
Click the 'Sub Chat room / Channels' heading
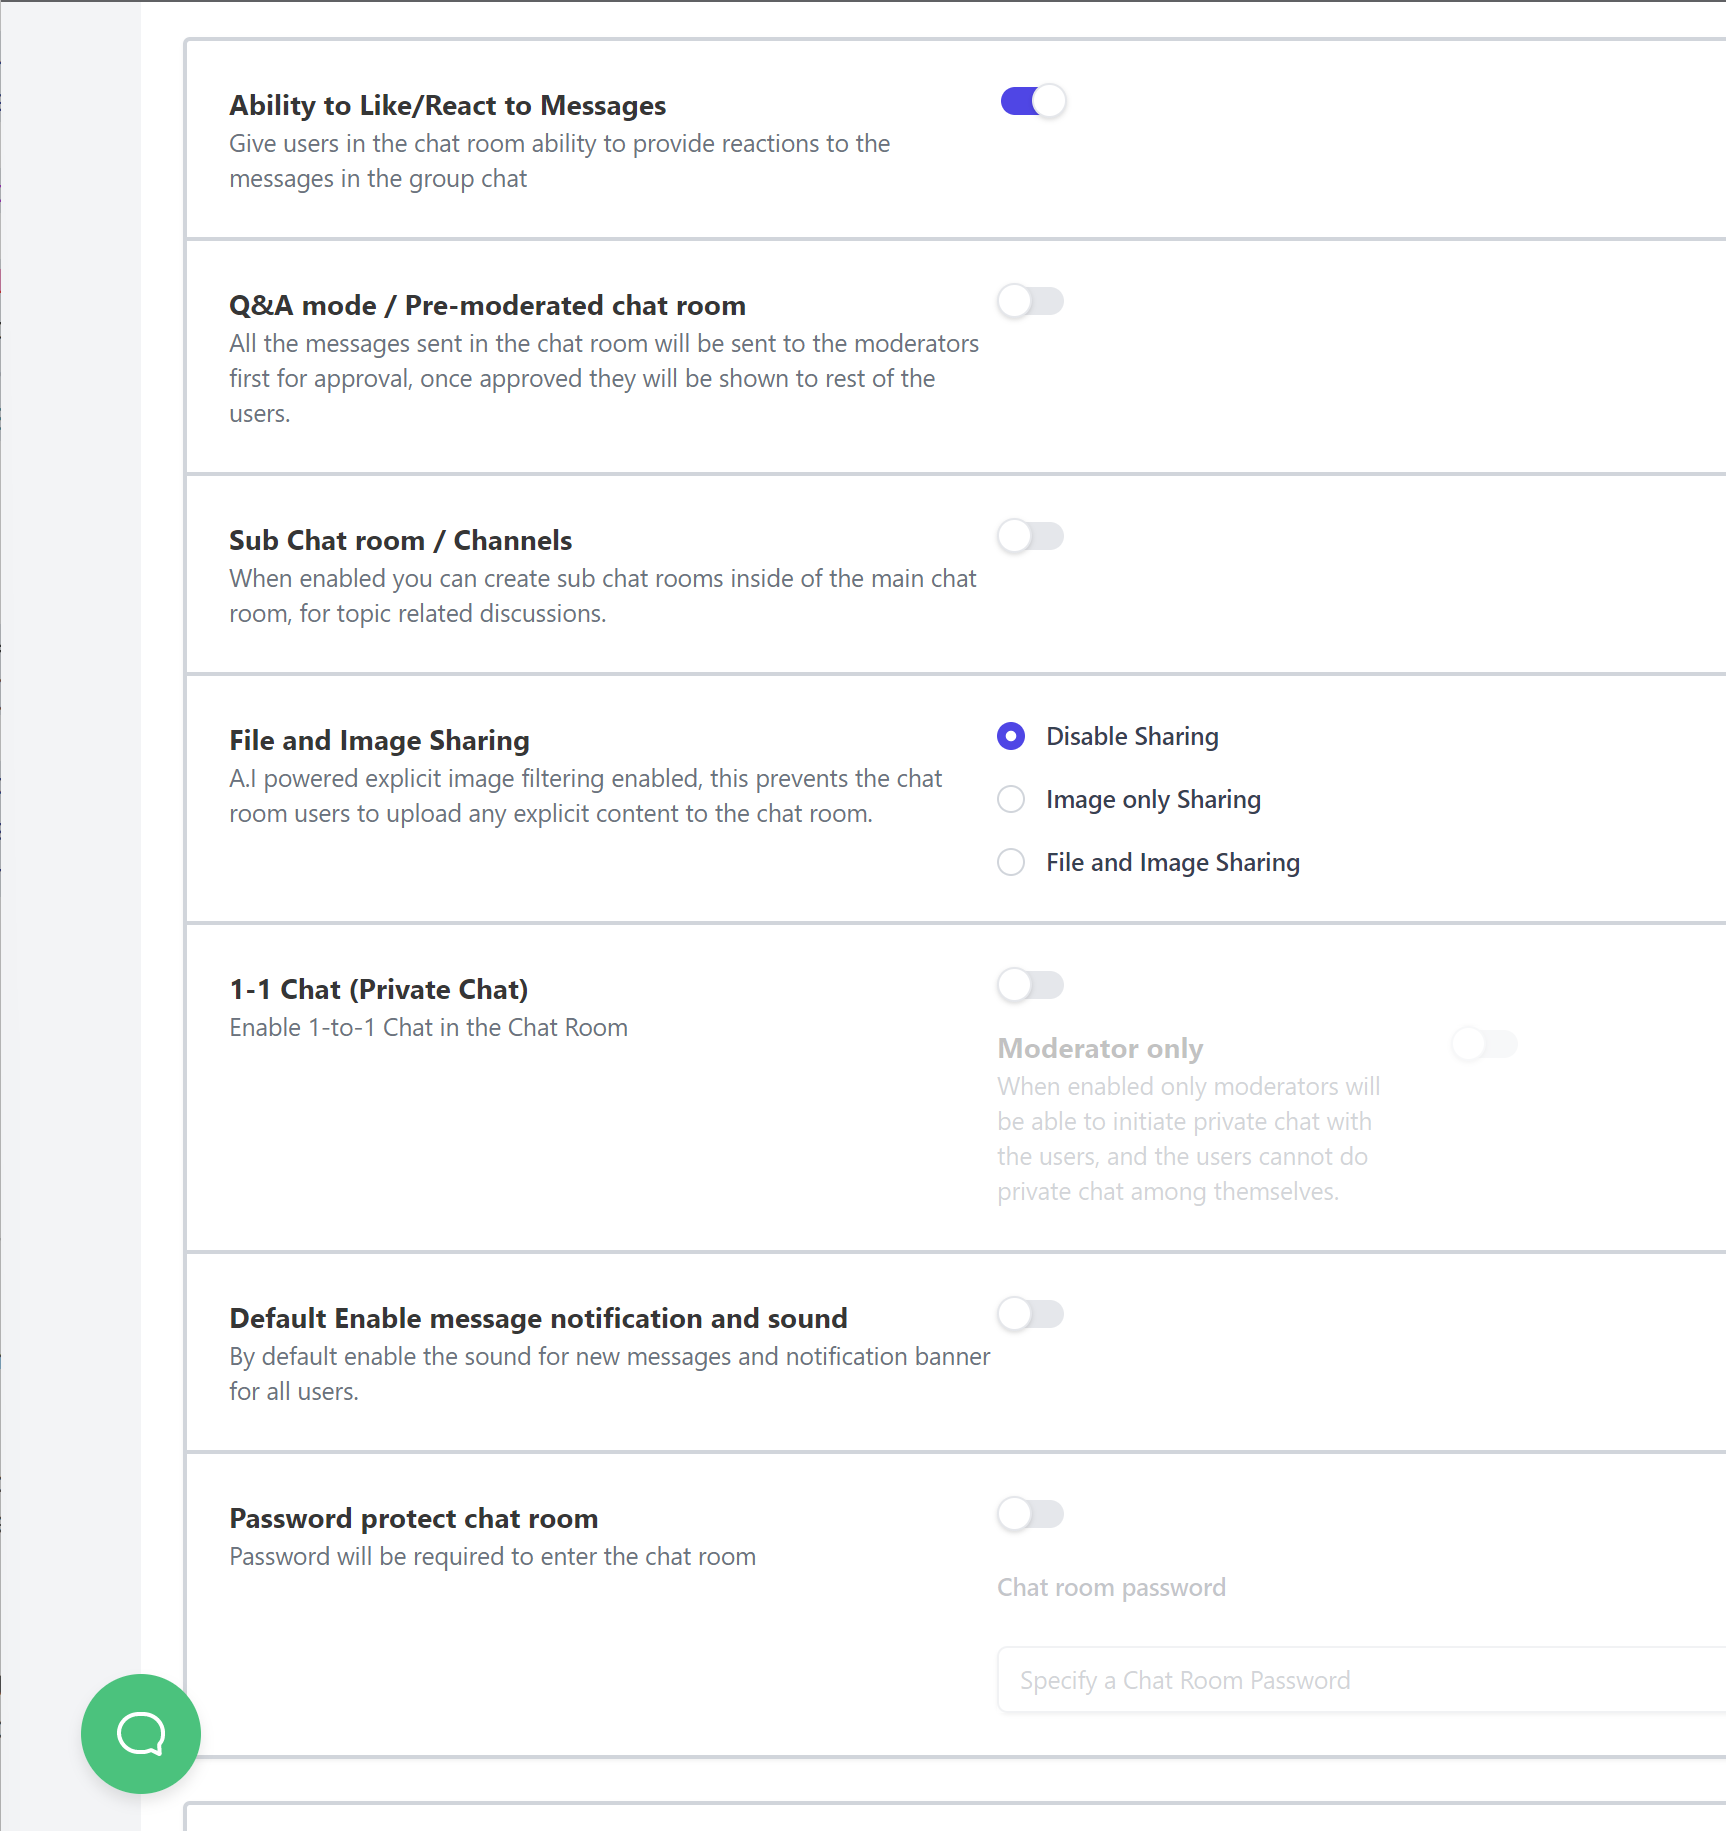(x=400, y=540)
